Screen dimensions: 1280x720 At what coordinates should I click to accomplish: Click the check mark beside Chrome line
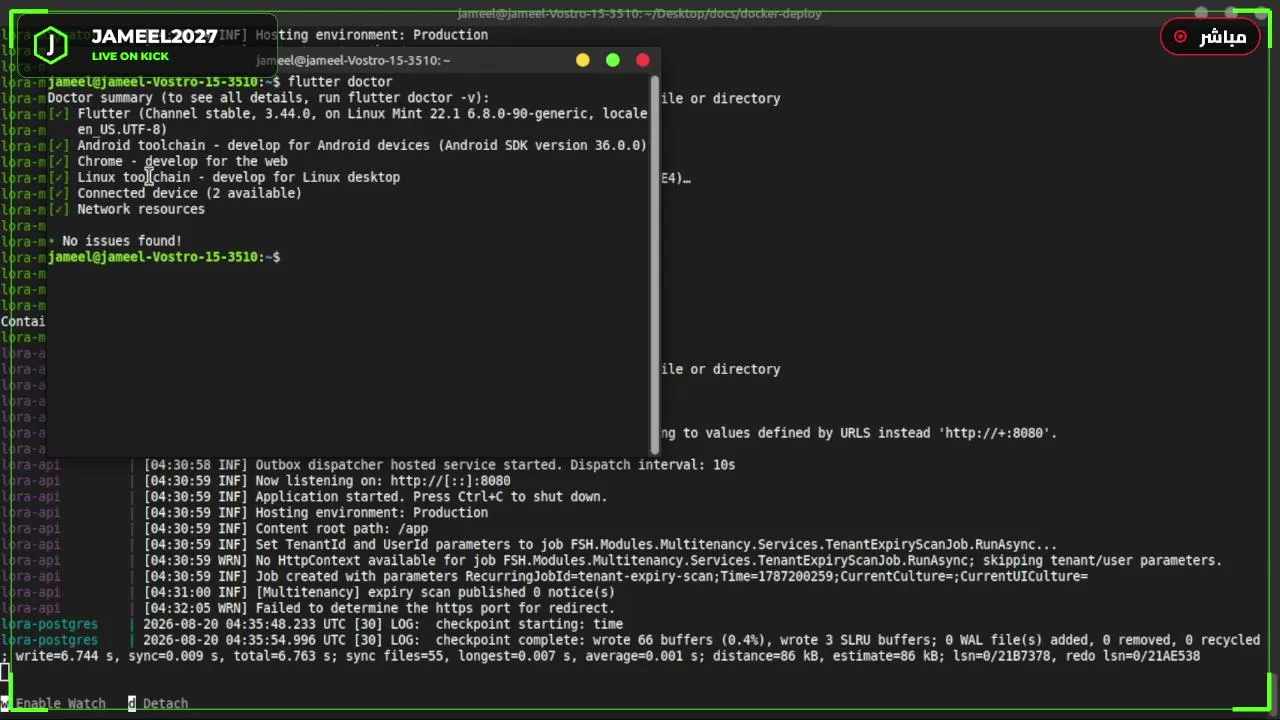(59, 161)
